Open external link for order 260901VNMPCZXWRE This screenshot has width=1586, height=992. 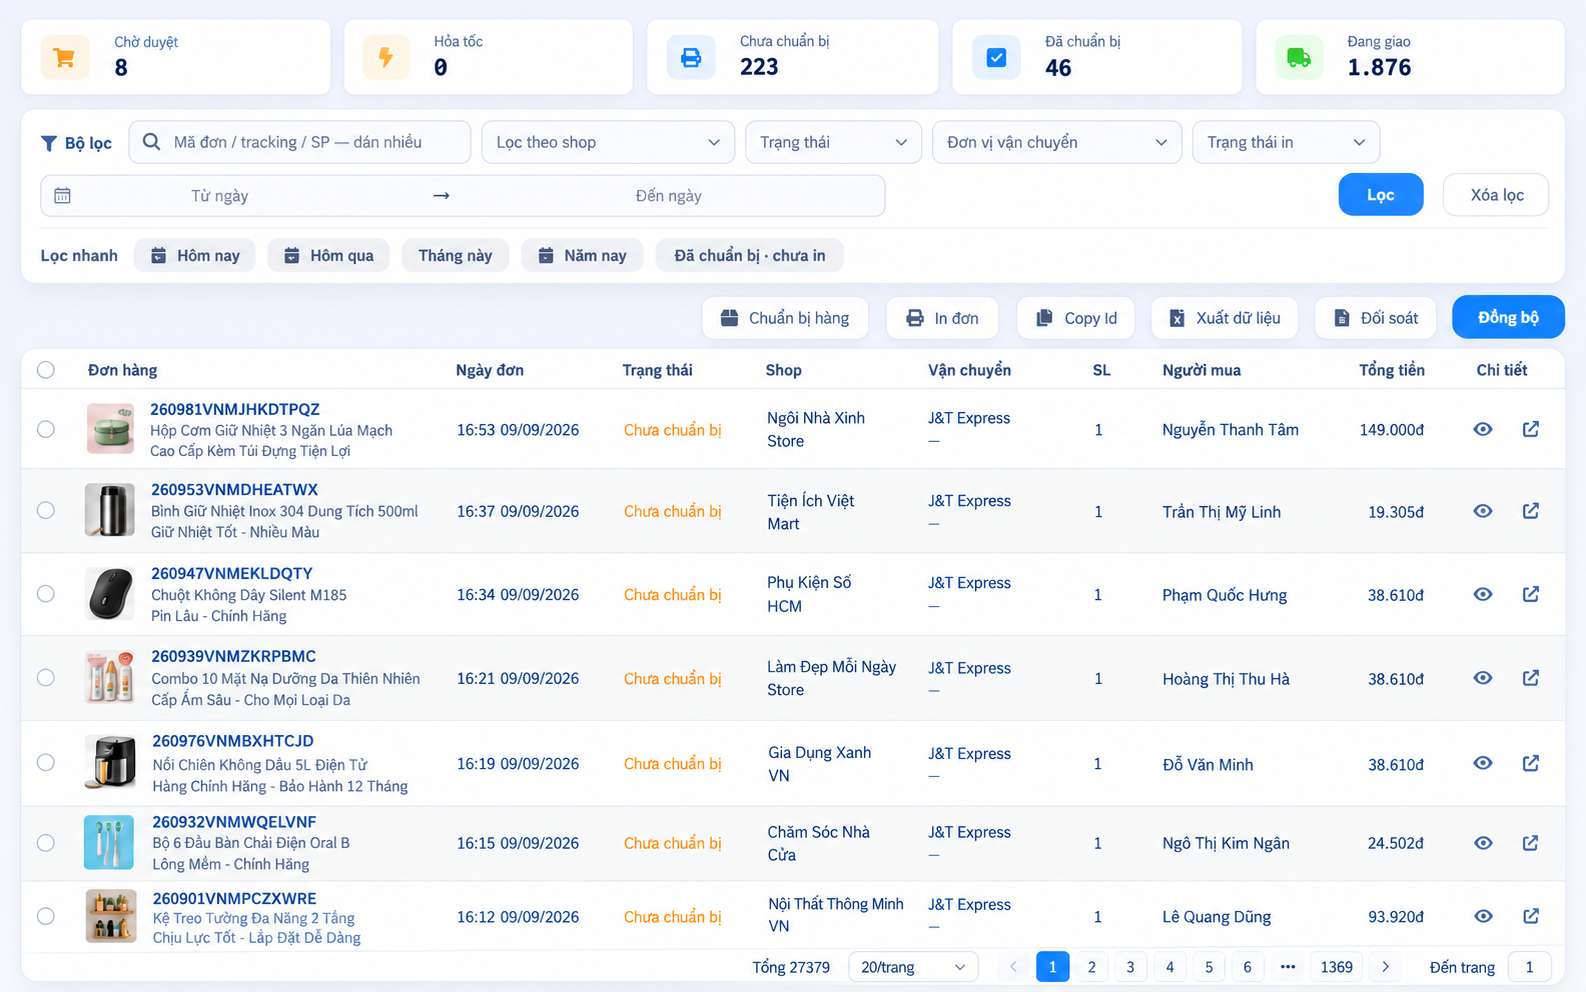pyautogui.click(x=1530, y=916)
